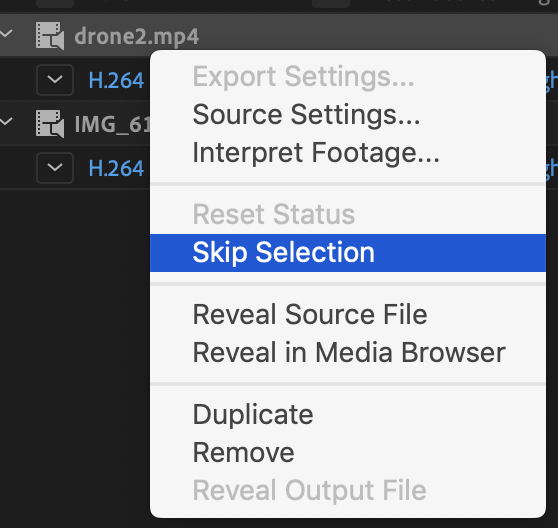Click the greyed-out Reset Status entry
This screenshot has width=558, height=528.
[273, 215]
